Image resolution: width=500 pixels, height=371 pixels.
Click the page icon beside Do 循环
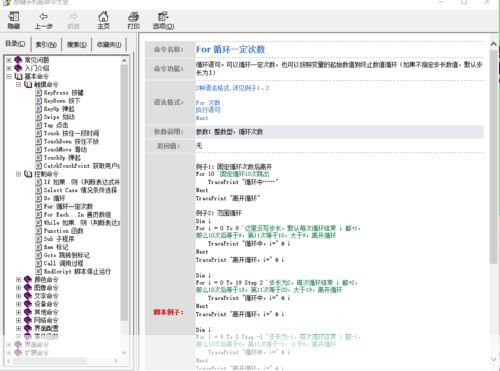pyautogui.click(x=39, y=198)
